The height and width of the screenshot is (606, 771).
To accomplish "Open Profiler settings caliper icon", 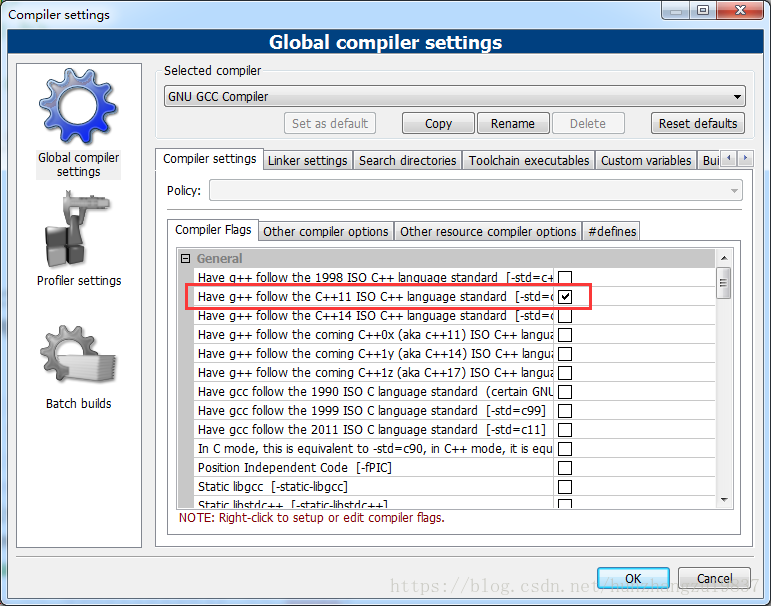I will (x=78, y=229).
